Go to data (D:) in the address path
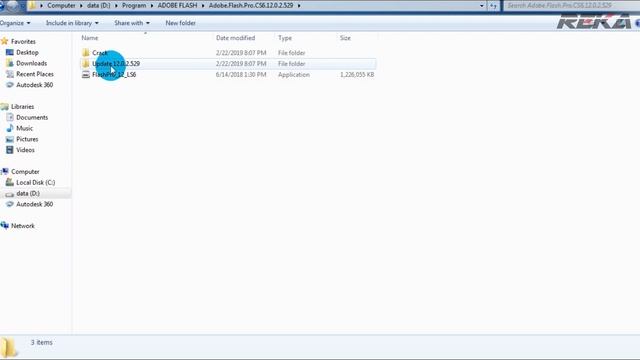The image size is (640, 360). click(x=98, y=6)
